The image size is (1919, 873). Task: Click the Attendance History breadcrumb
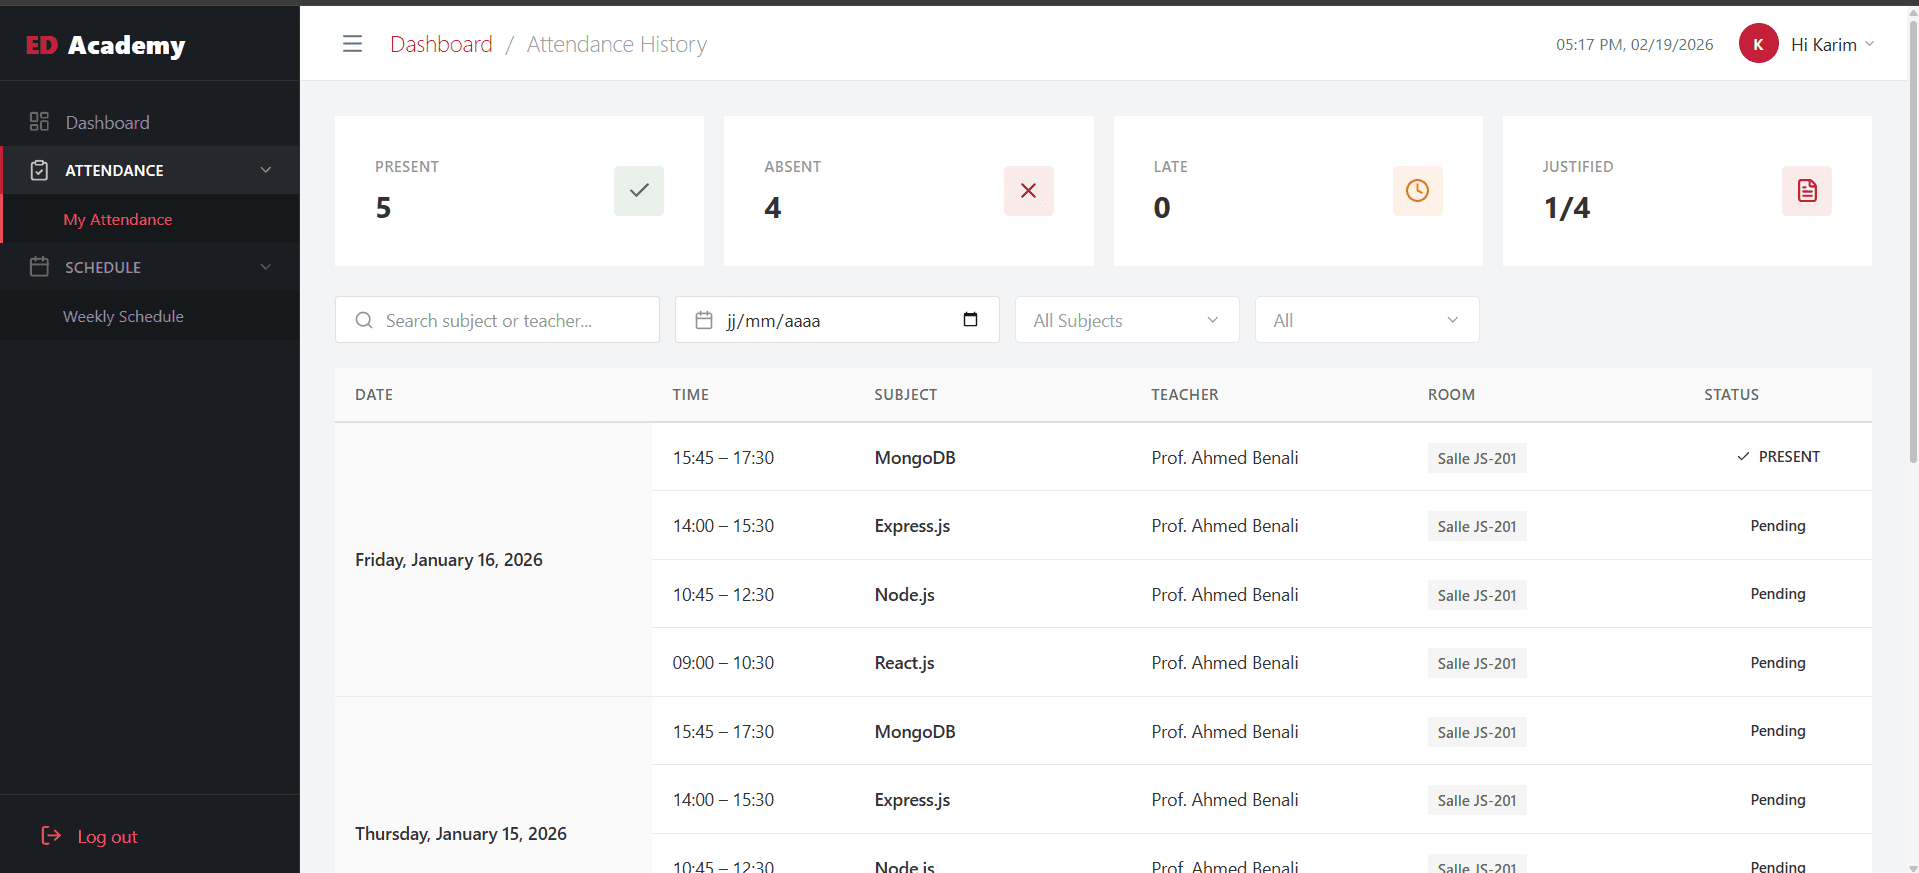click(617, 44)
